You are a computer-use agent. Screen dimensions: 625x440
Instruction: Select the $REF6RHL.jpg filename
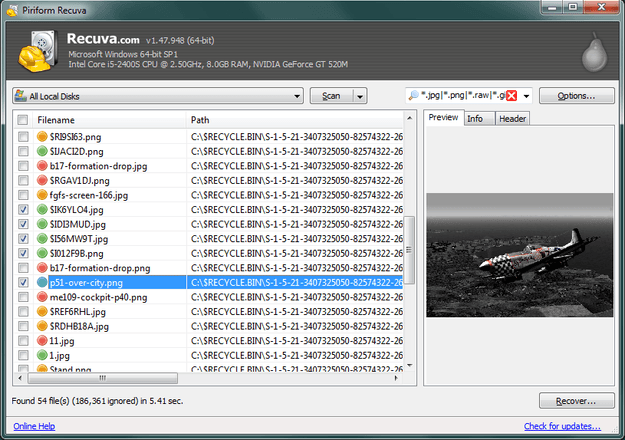pyautogui.click(x=78, y=312)
